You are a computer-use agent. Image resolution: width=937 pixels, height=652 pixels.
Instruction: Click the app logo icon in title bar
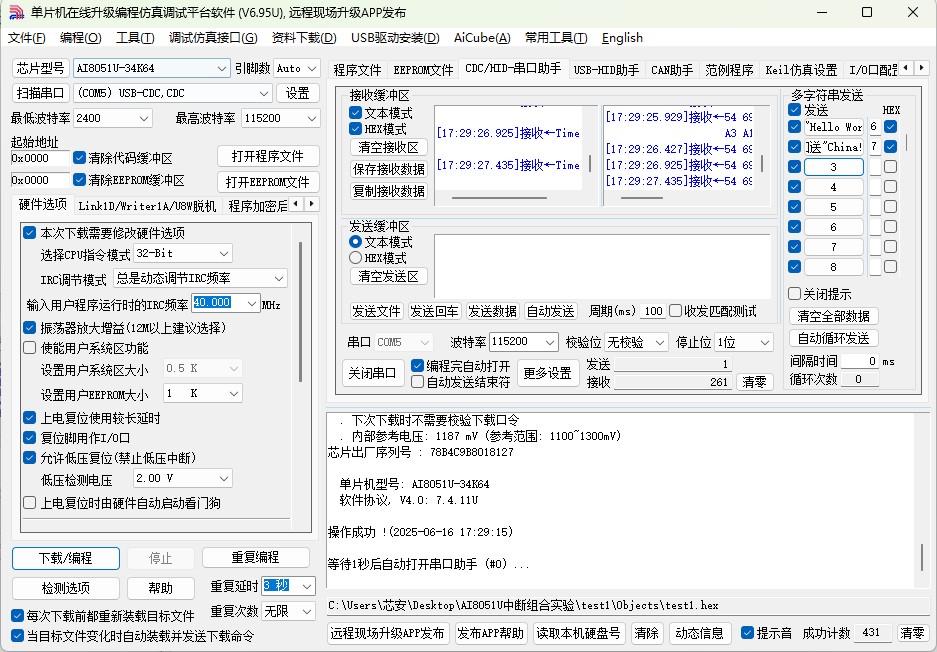point(17,12)
